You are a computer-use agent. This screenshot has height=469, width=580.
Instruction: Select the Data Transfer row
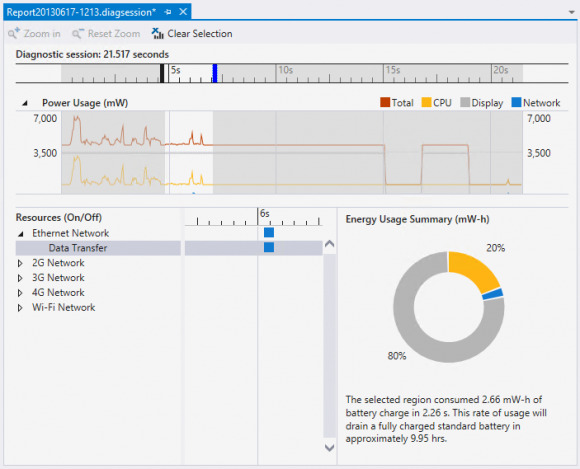coord(98,248)
